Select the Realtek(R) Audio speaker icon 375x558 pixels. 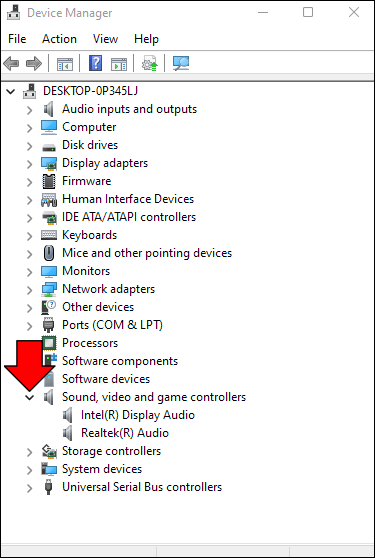coord(67,433)
